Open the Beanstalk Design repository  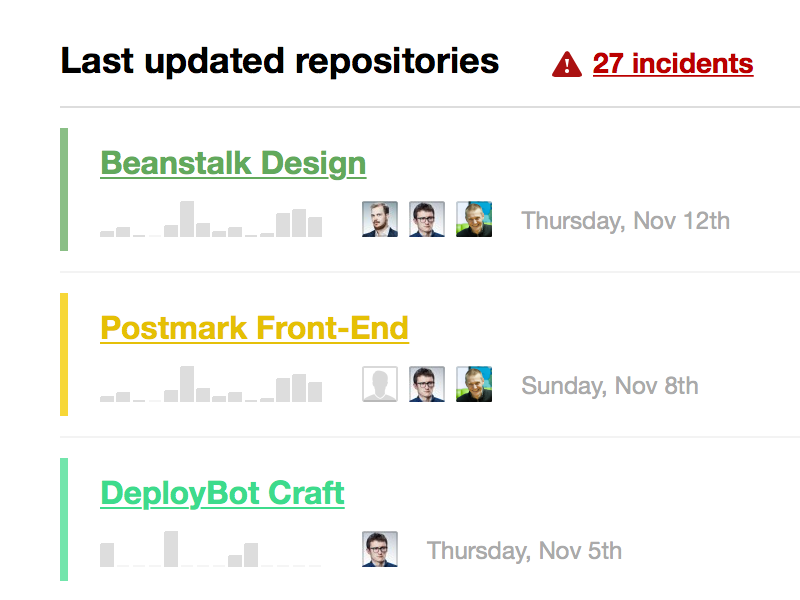233,163
